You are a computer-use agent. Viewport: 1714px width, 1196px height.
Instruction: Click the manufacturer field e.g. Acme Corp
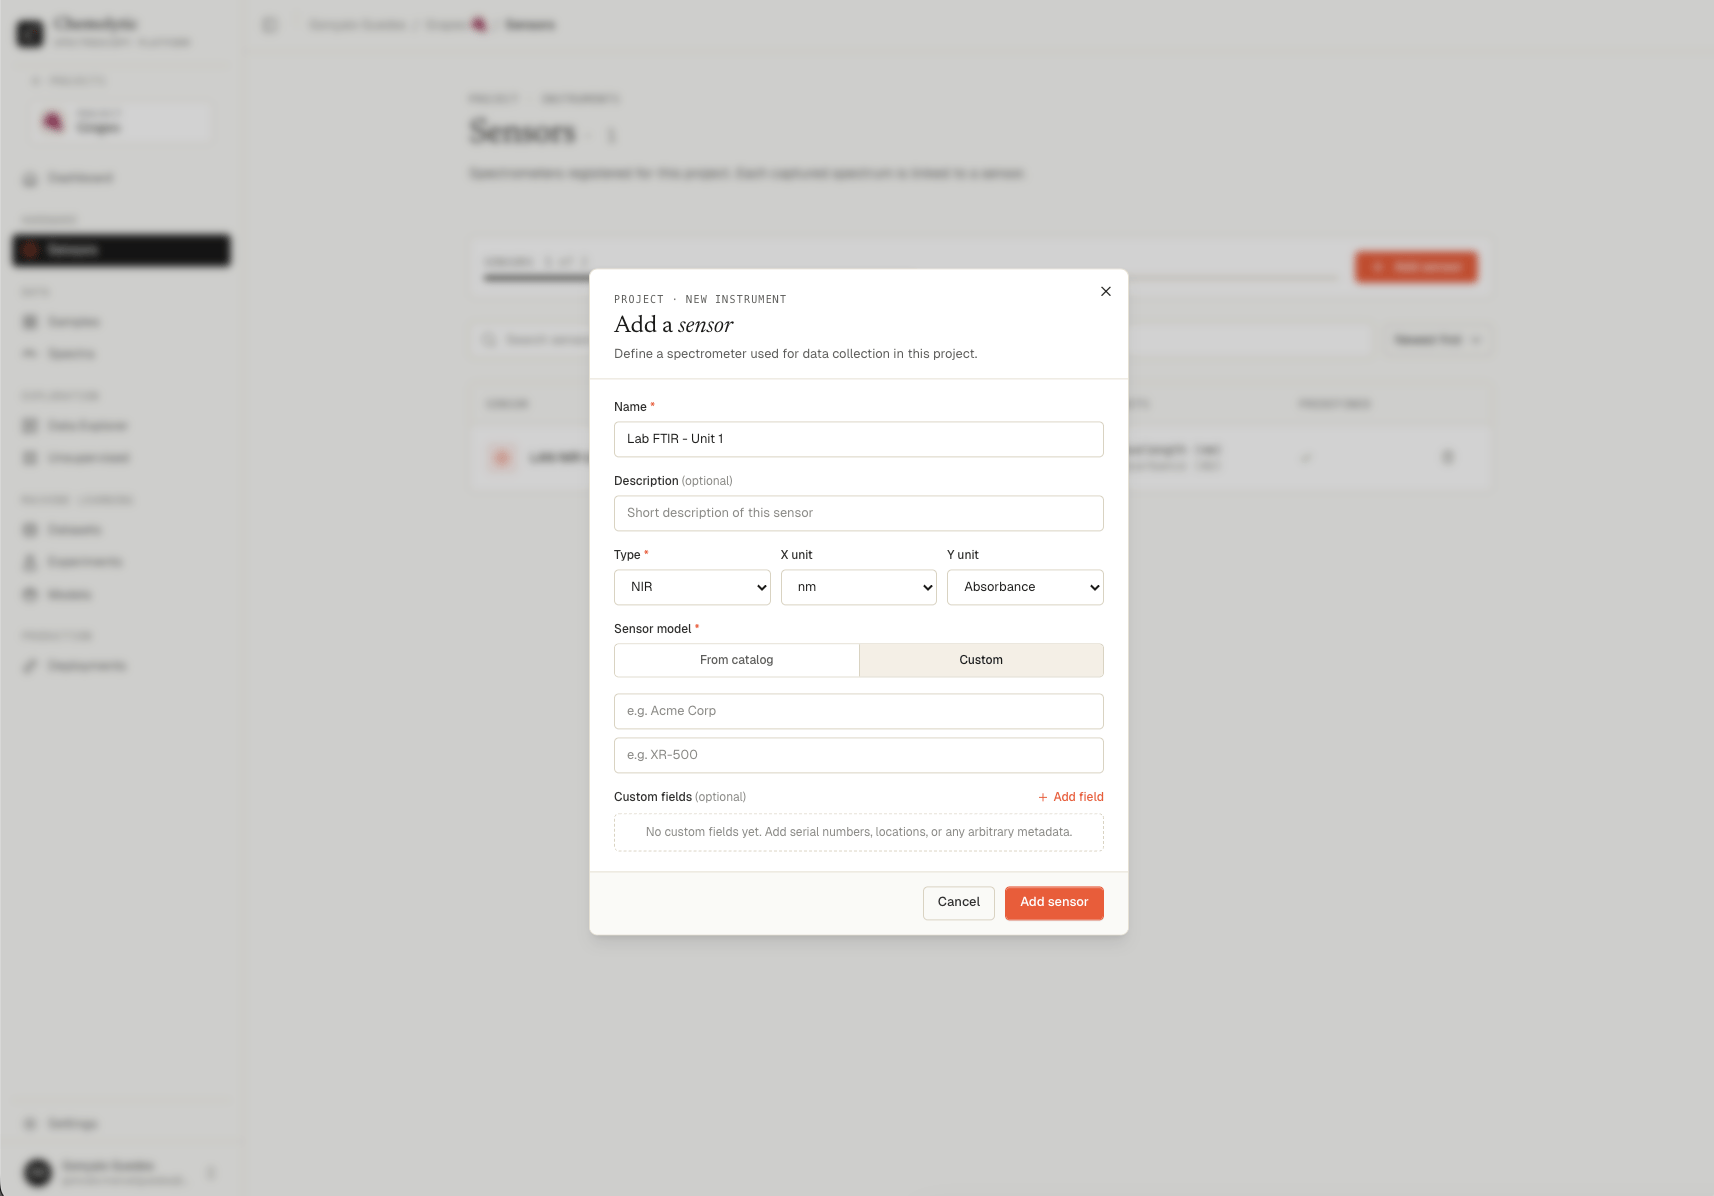858,711
